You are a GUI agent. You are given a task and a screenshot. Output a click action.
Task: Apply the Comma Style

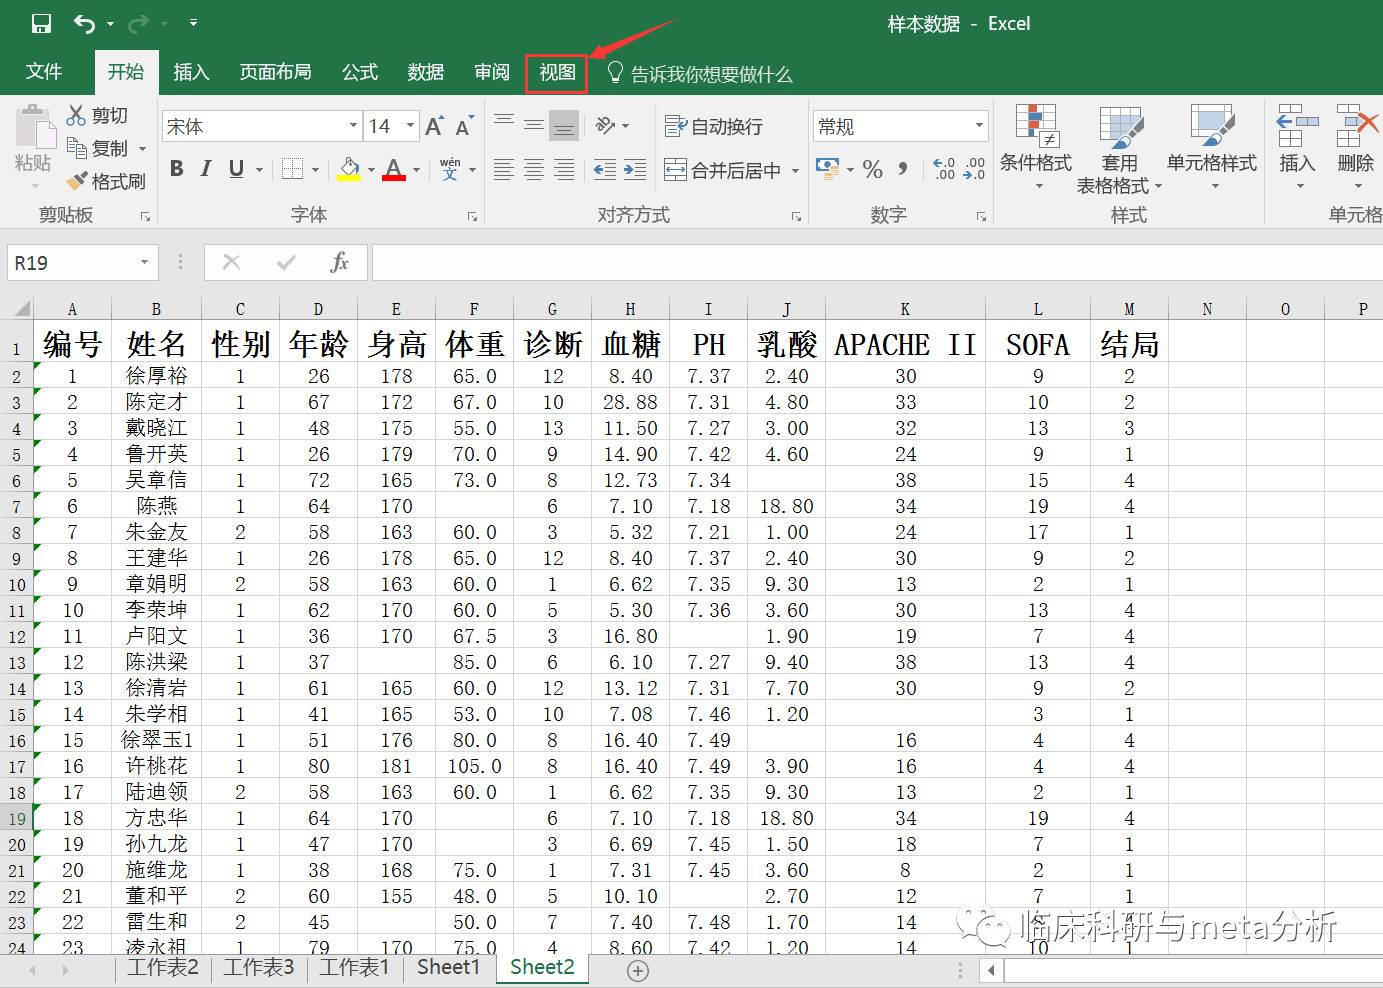click(x=903, y=169)
